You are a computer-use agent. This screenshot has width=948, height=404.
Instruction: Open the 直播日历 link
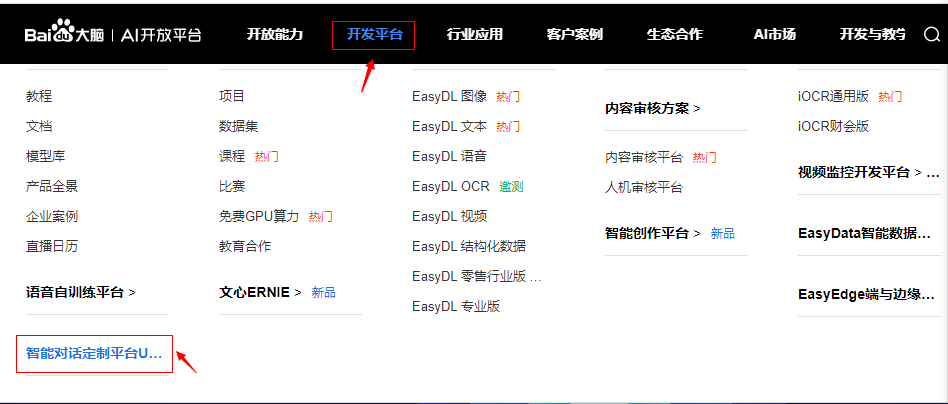52,246
